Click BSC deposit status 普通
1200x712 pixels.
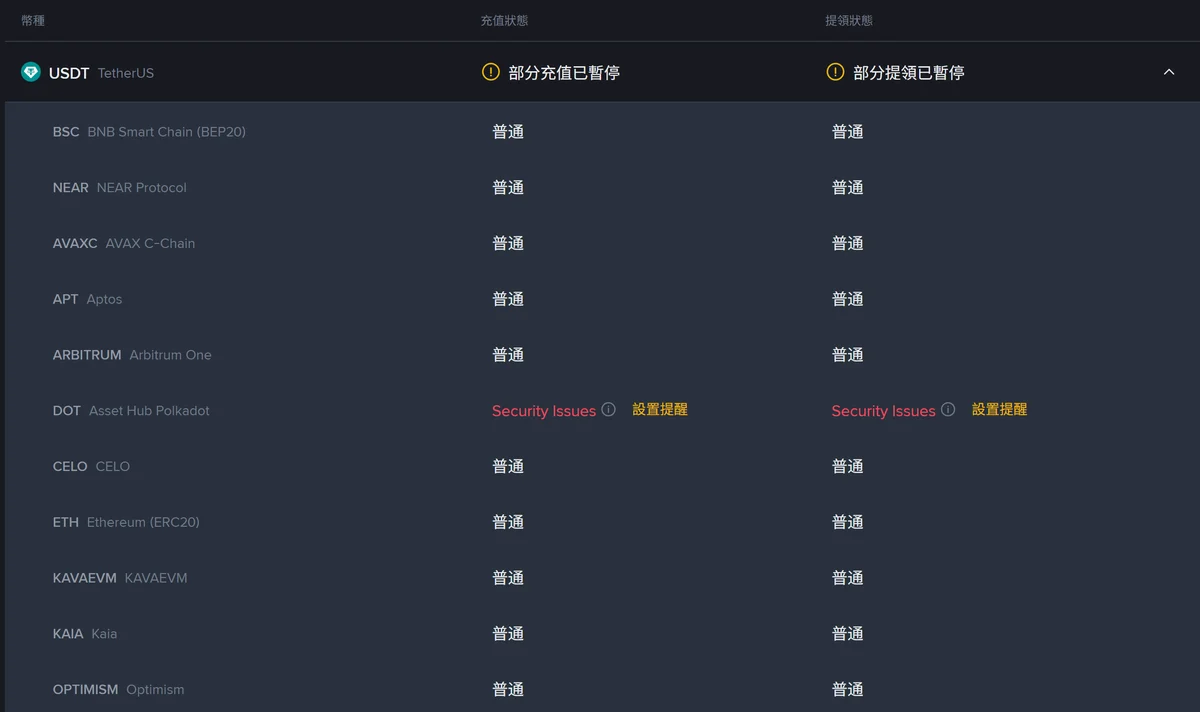(x=508, y=132)
